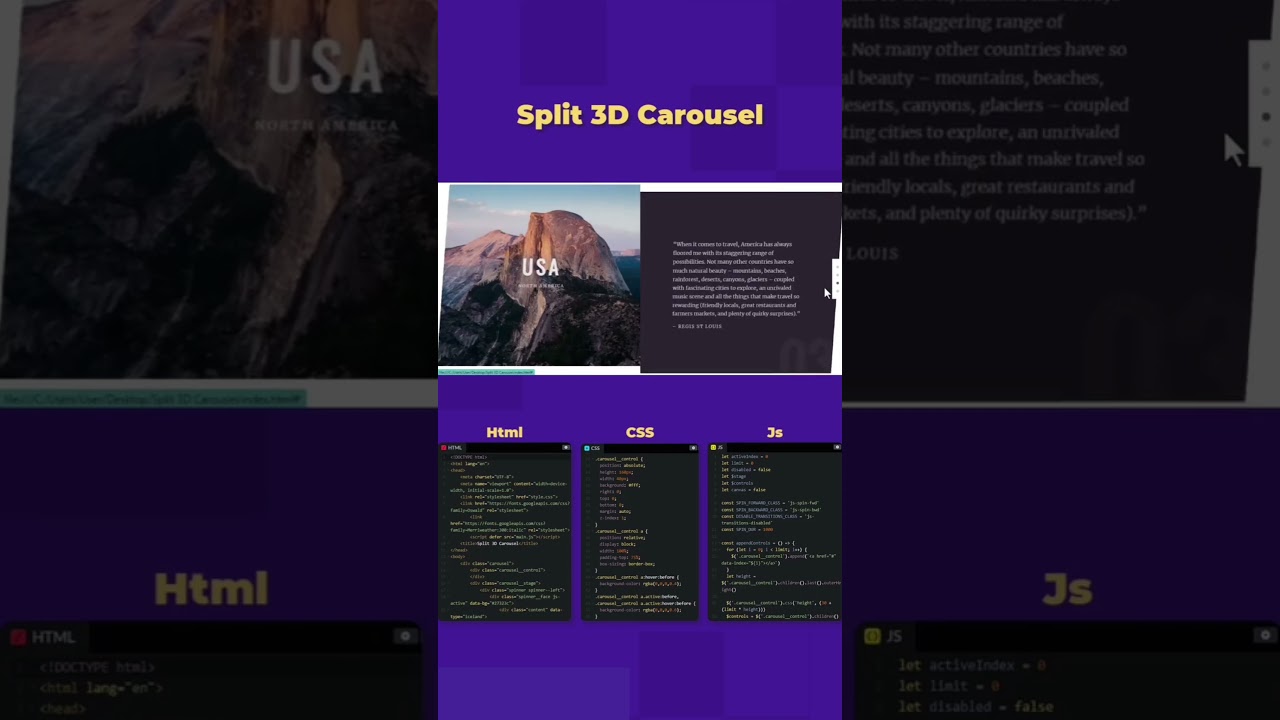This screenshot has height=720, width=1280.
Task: Click "box-sizing: border-box;" in the CSS panel
Action: click(x=627, y=564)
